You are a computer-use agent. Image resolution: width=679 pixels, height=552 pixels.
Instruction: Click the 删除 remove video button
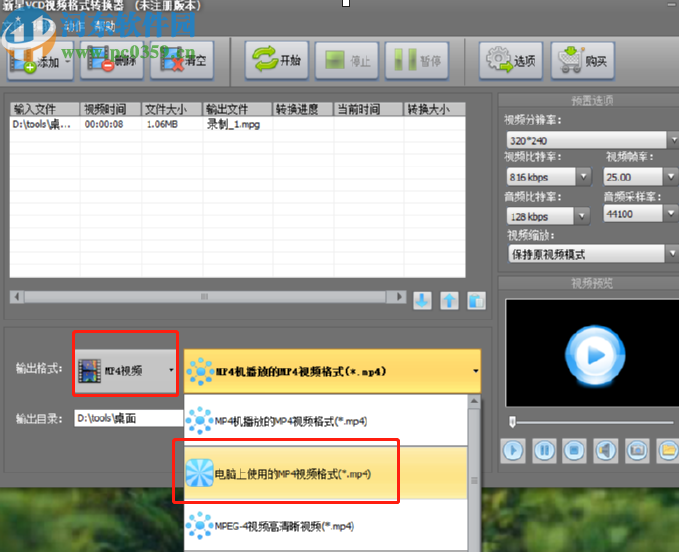click(x=111, y=60)
